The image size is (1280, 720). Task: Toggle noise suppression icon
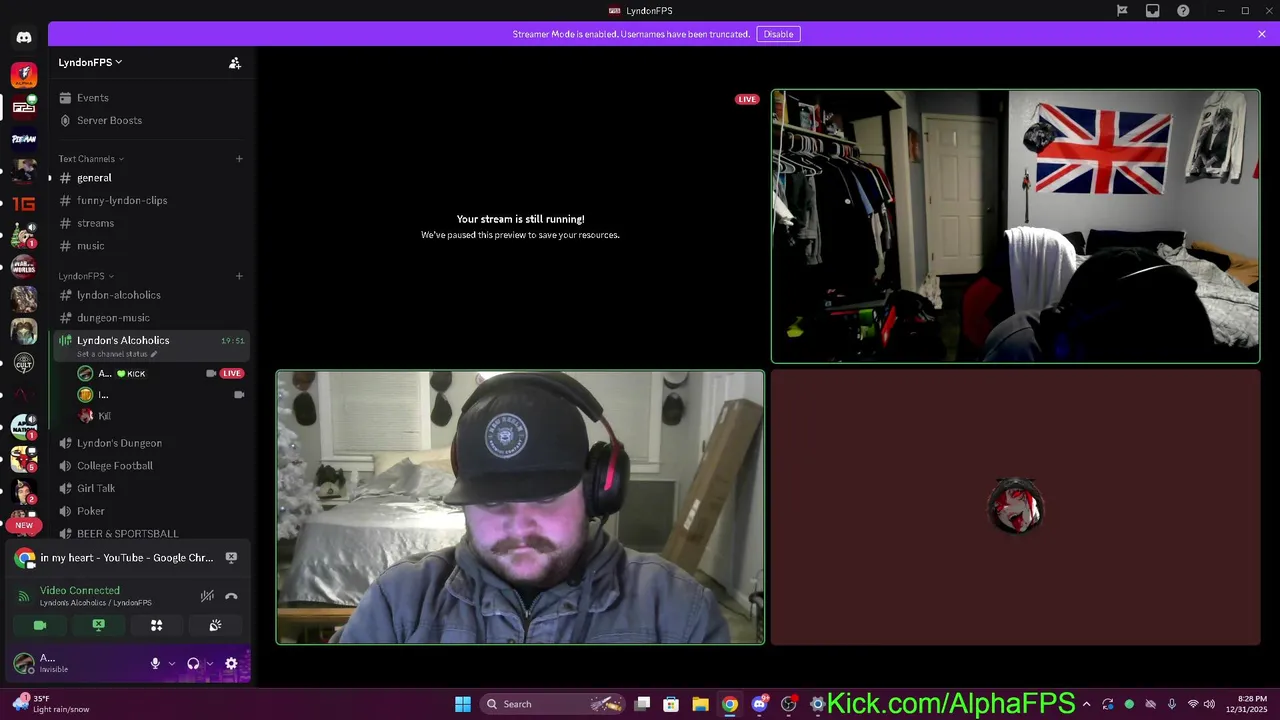pyautogui.click(x=207, y=596)
